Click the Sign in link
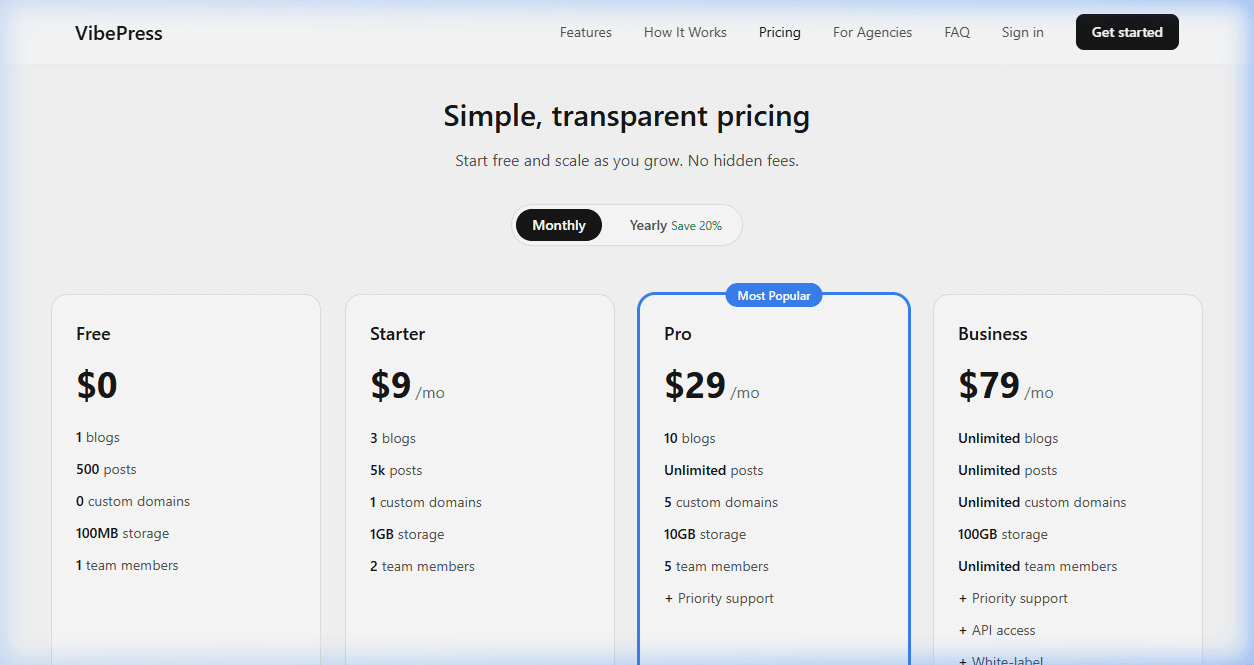Screen dimensions: 1254x665 coord(1022,32)
